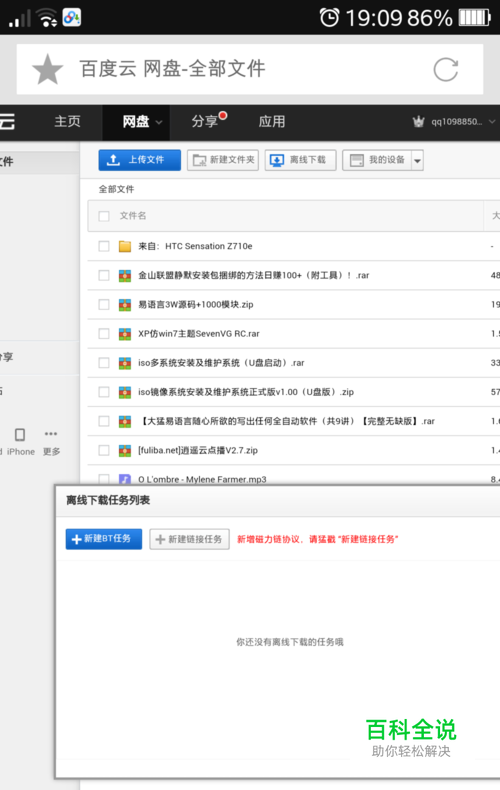500x790 pixels.
Task: Sort by the 文件名 column header
Action: [133, 216]
